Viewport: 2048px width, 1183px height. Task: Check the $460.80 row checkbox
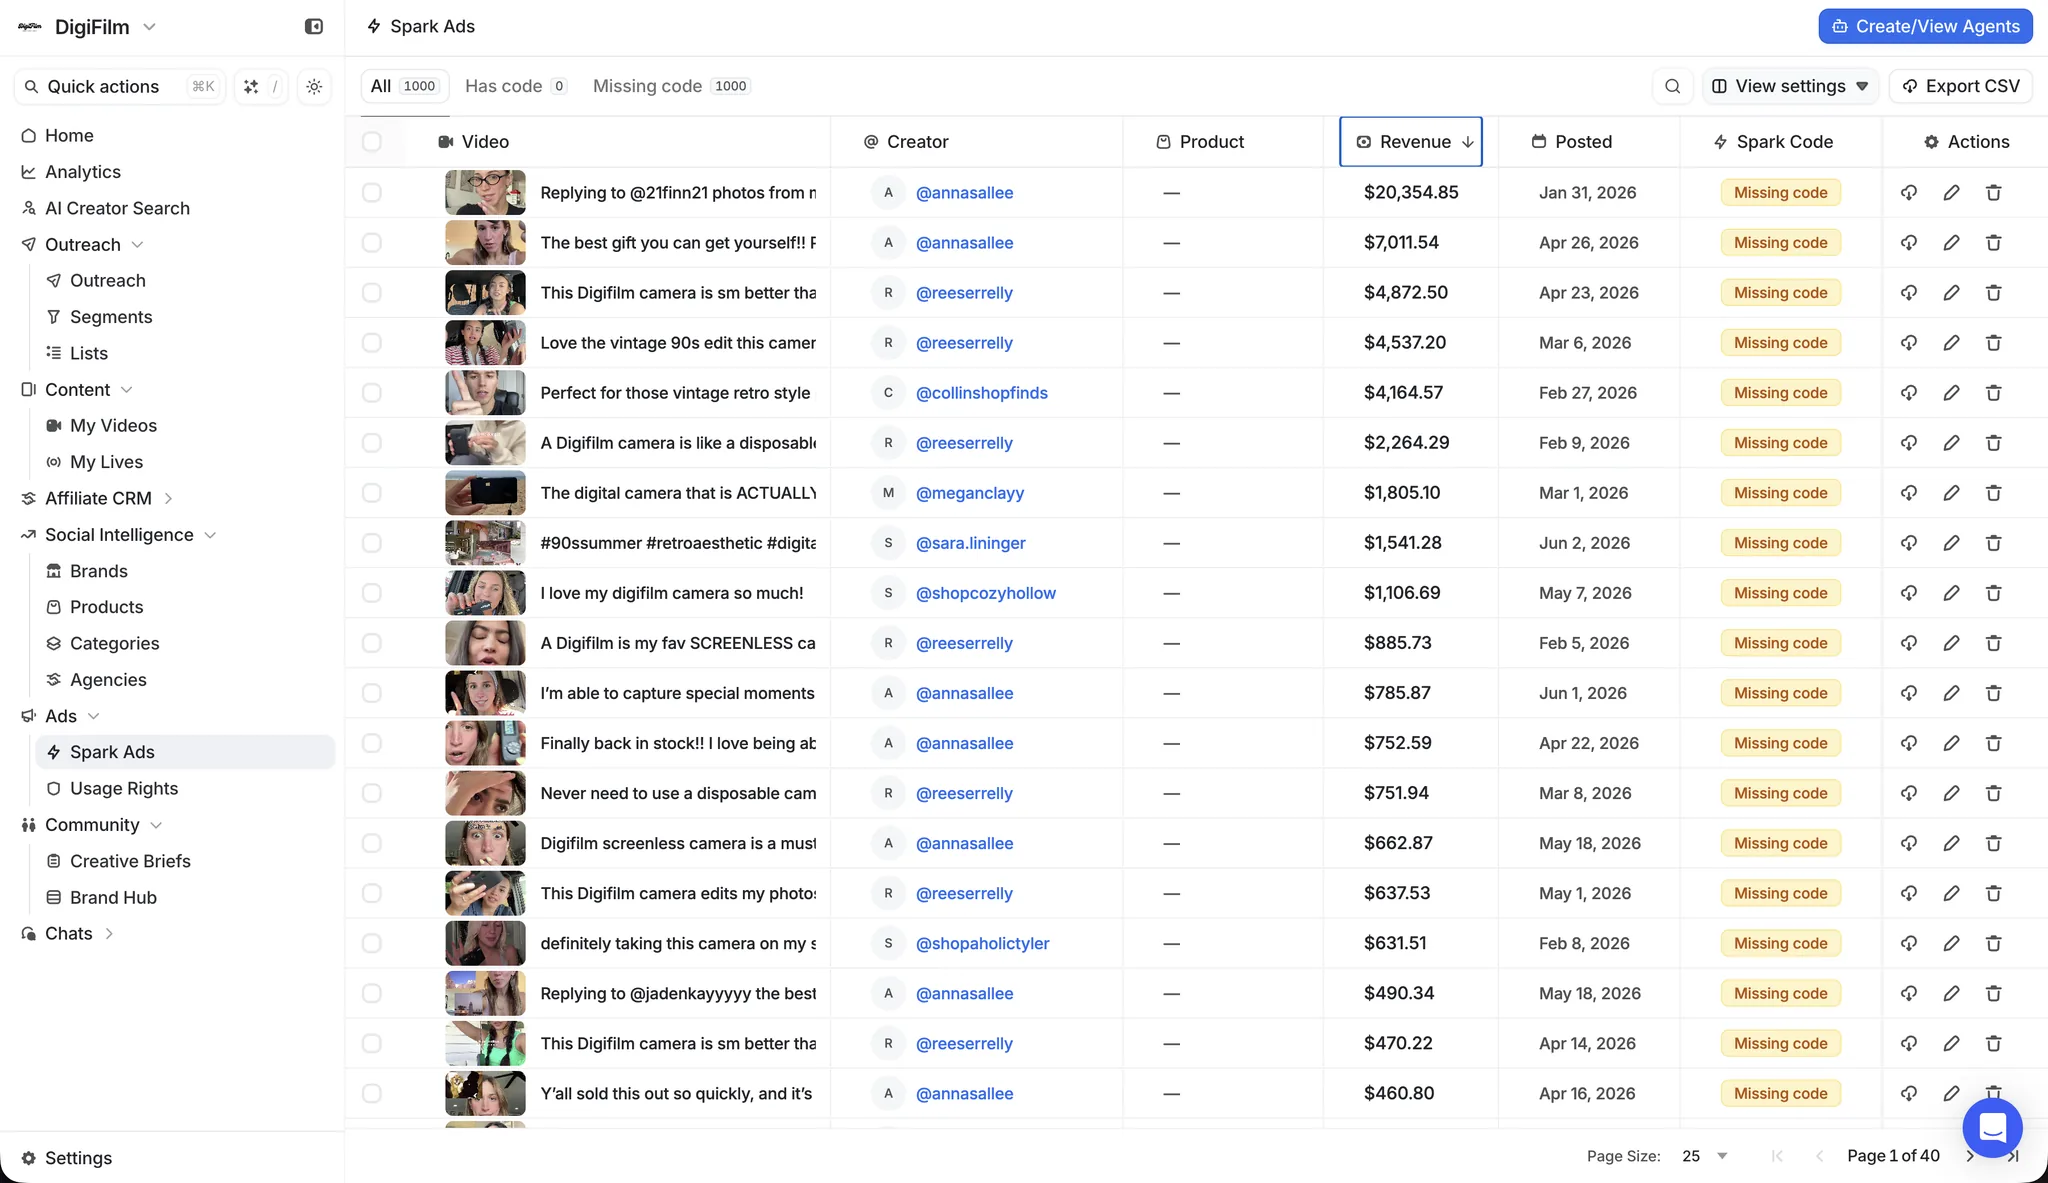coord(372,1093)
